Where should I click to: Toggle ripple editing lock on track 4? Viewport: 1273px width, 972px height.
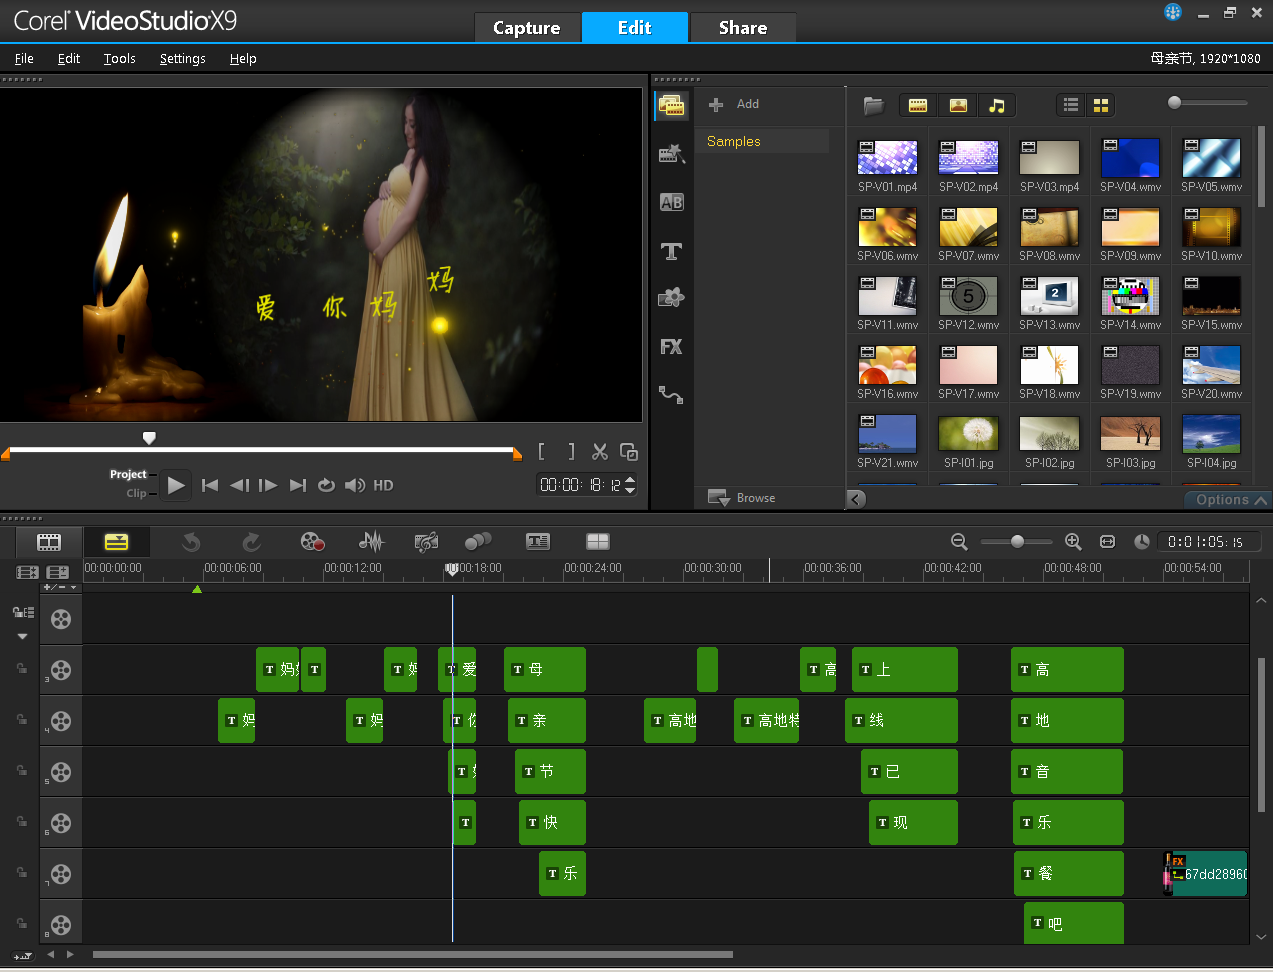21,719
